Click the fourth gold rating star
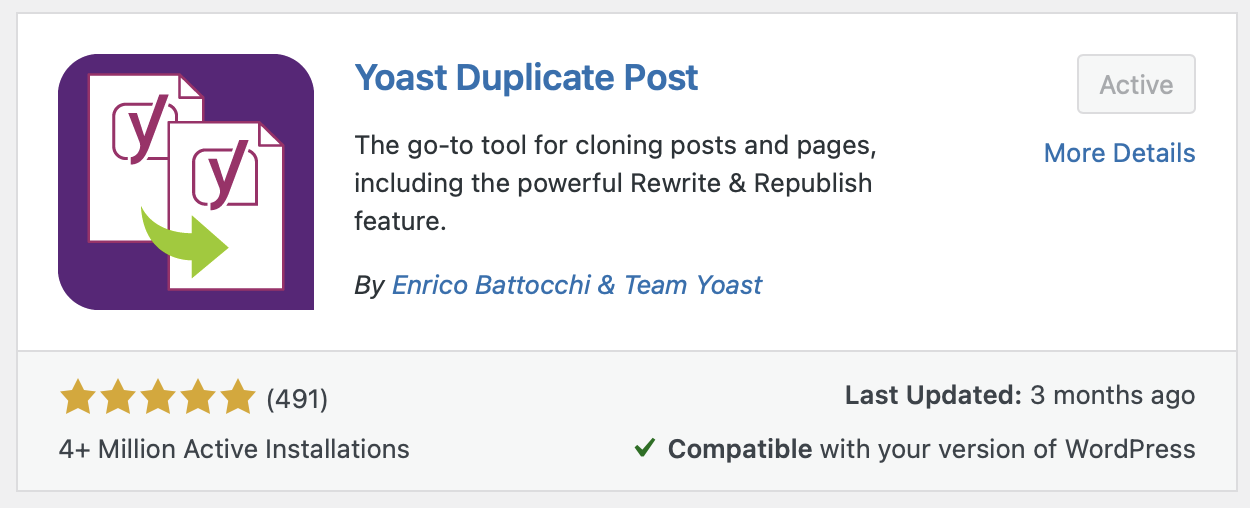Viewport: 1250px width, 508px height. tap(198, 398)
